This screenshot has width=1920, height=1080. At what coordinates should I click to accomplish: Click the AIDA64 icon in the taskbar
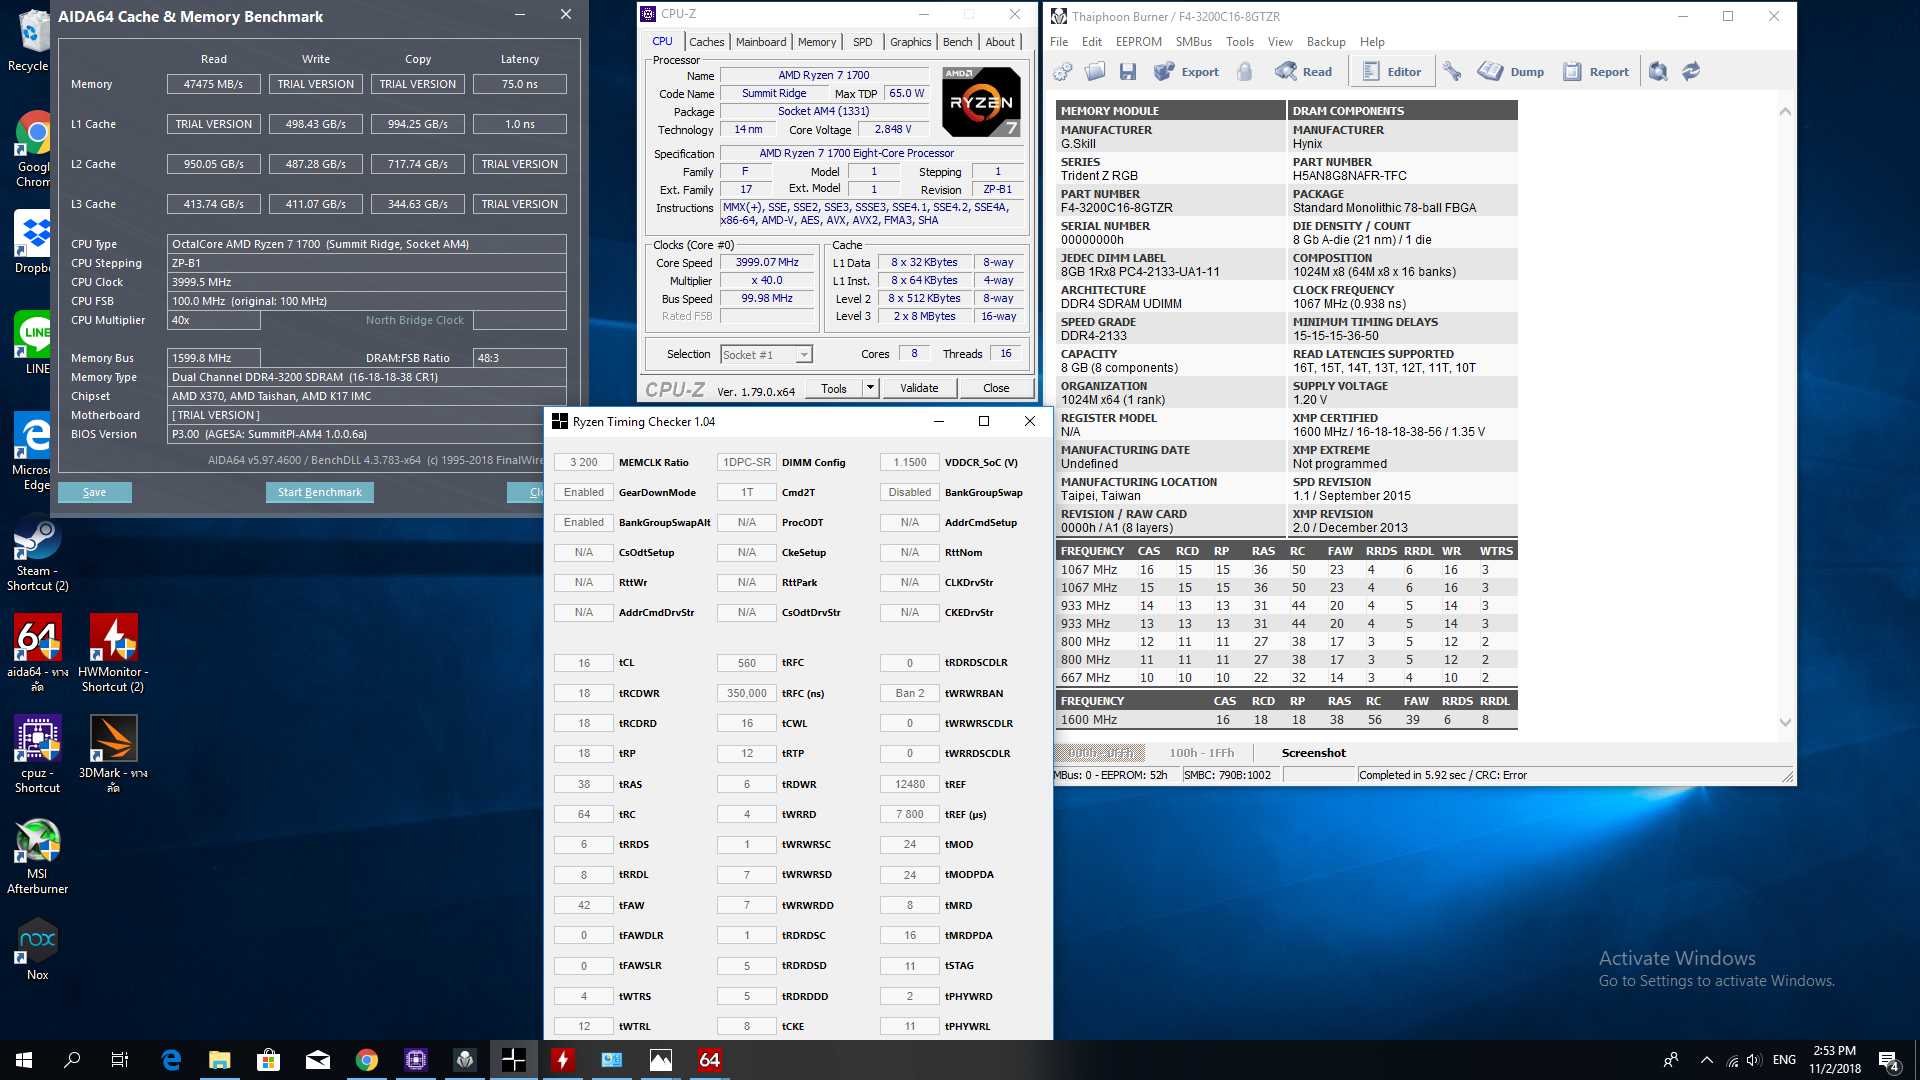coord(709,1060)
